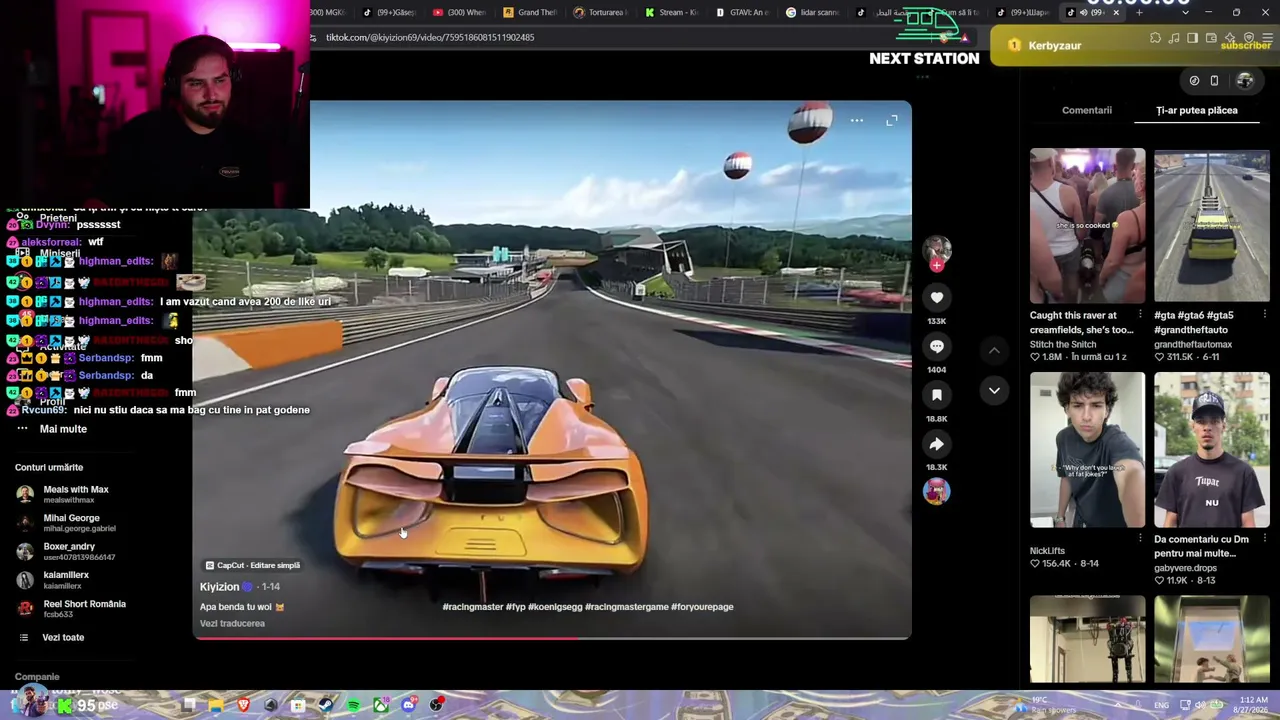The image size is (1280, 720).
Task: Click the Companie footer link
Action: point(37,677)
